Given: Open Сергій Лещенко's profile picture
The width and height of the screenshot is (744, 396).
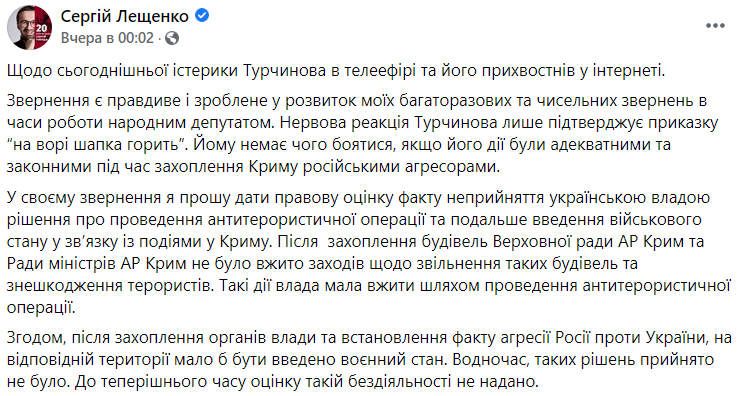Looking at the screenshot, I should [x=29, y=28].
